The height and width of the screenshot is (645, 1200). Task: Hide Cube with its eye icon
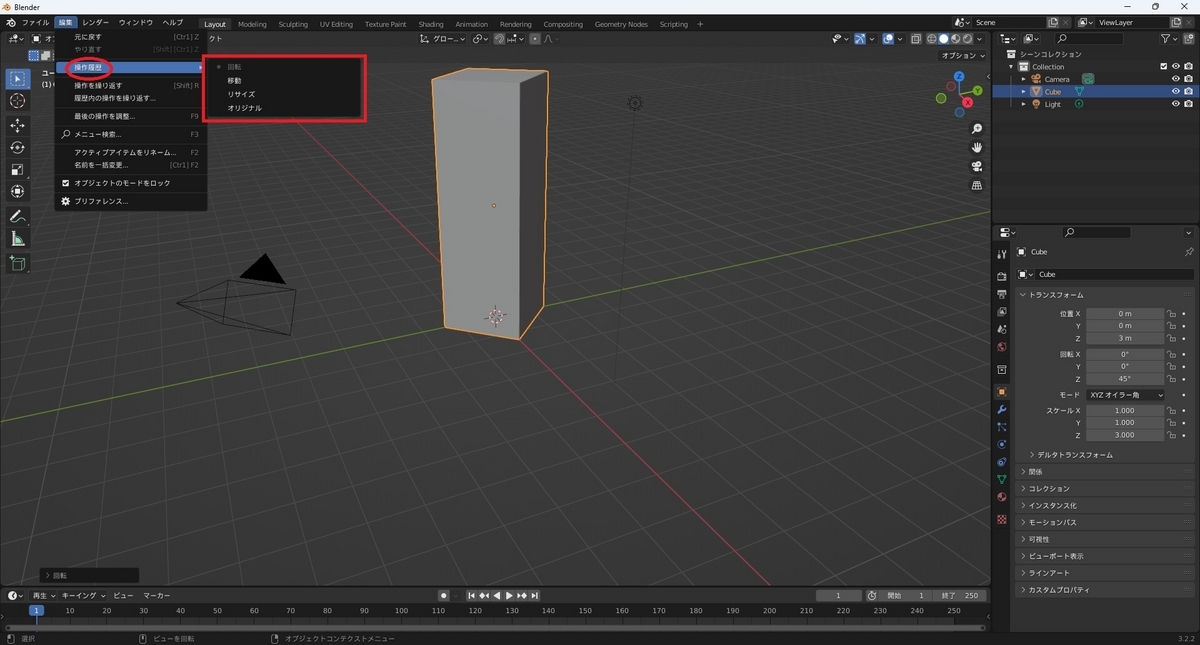click(x=1176, y=91)
